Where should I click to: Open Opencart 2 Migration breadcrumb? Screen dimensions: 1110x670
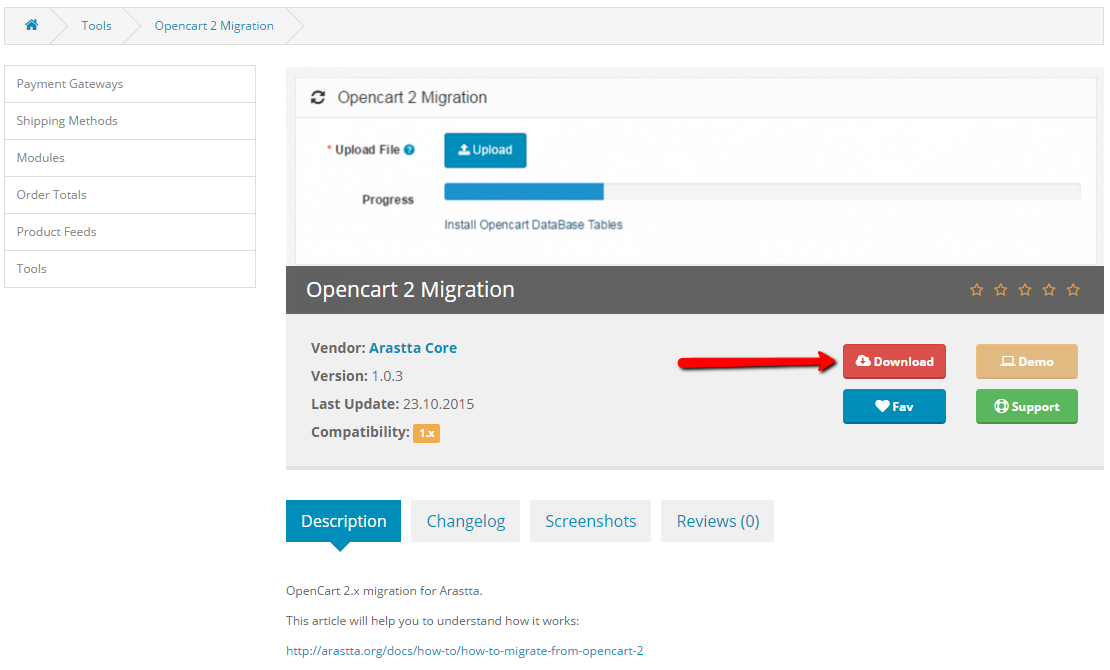214,26
